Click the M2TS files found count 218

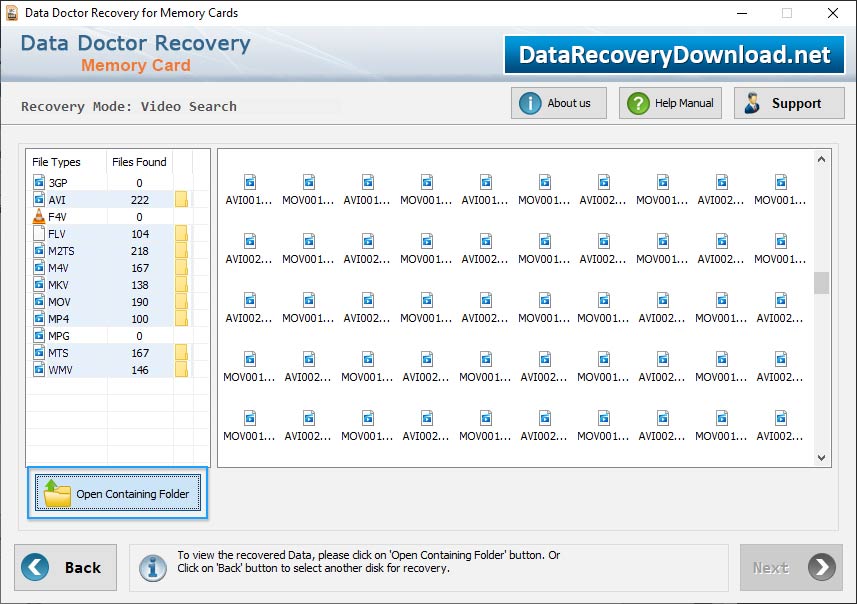pyautogui.click(x=140, y=251)
